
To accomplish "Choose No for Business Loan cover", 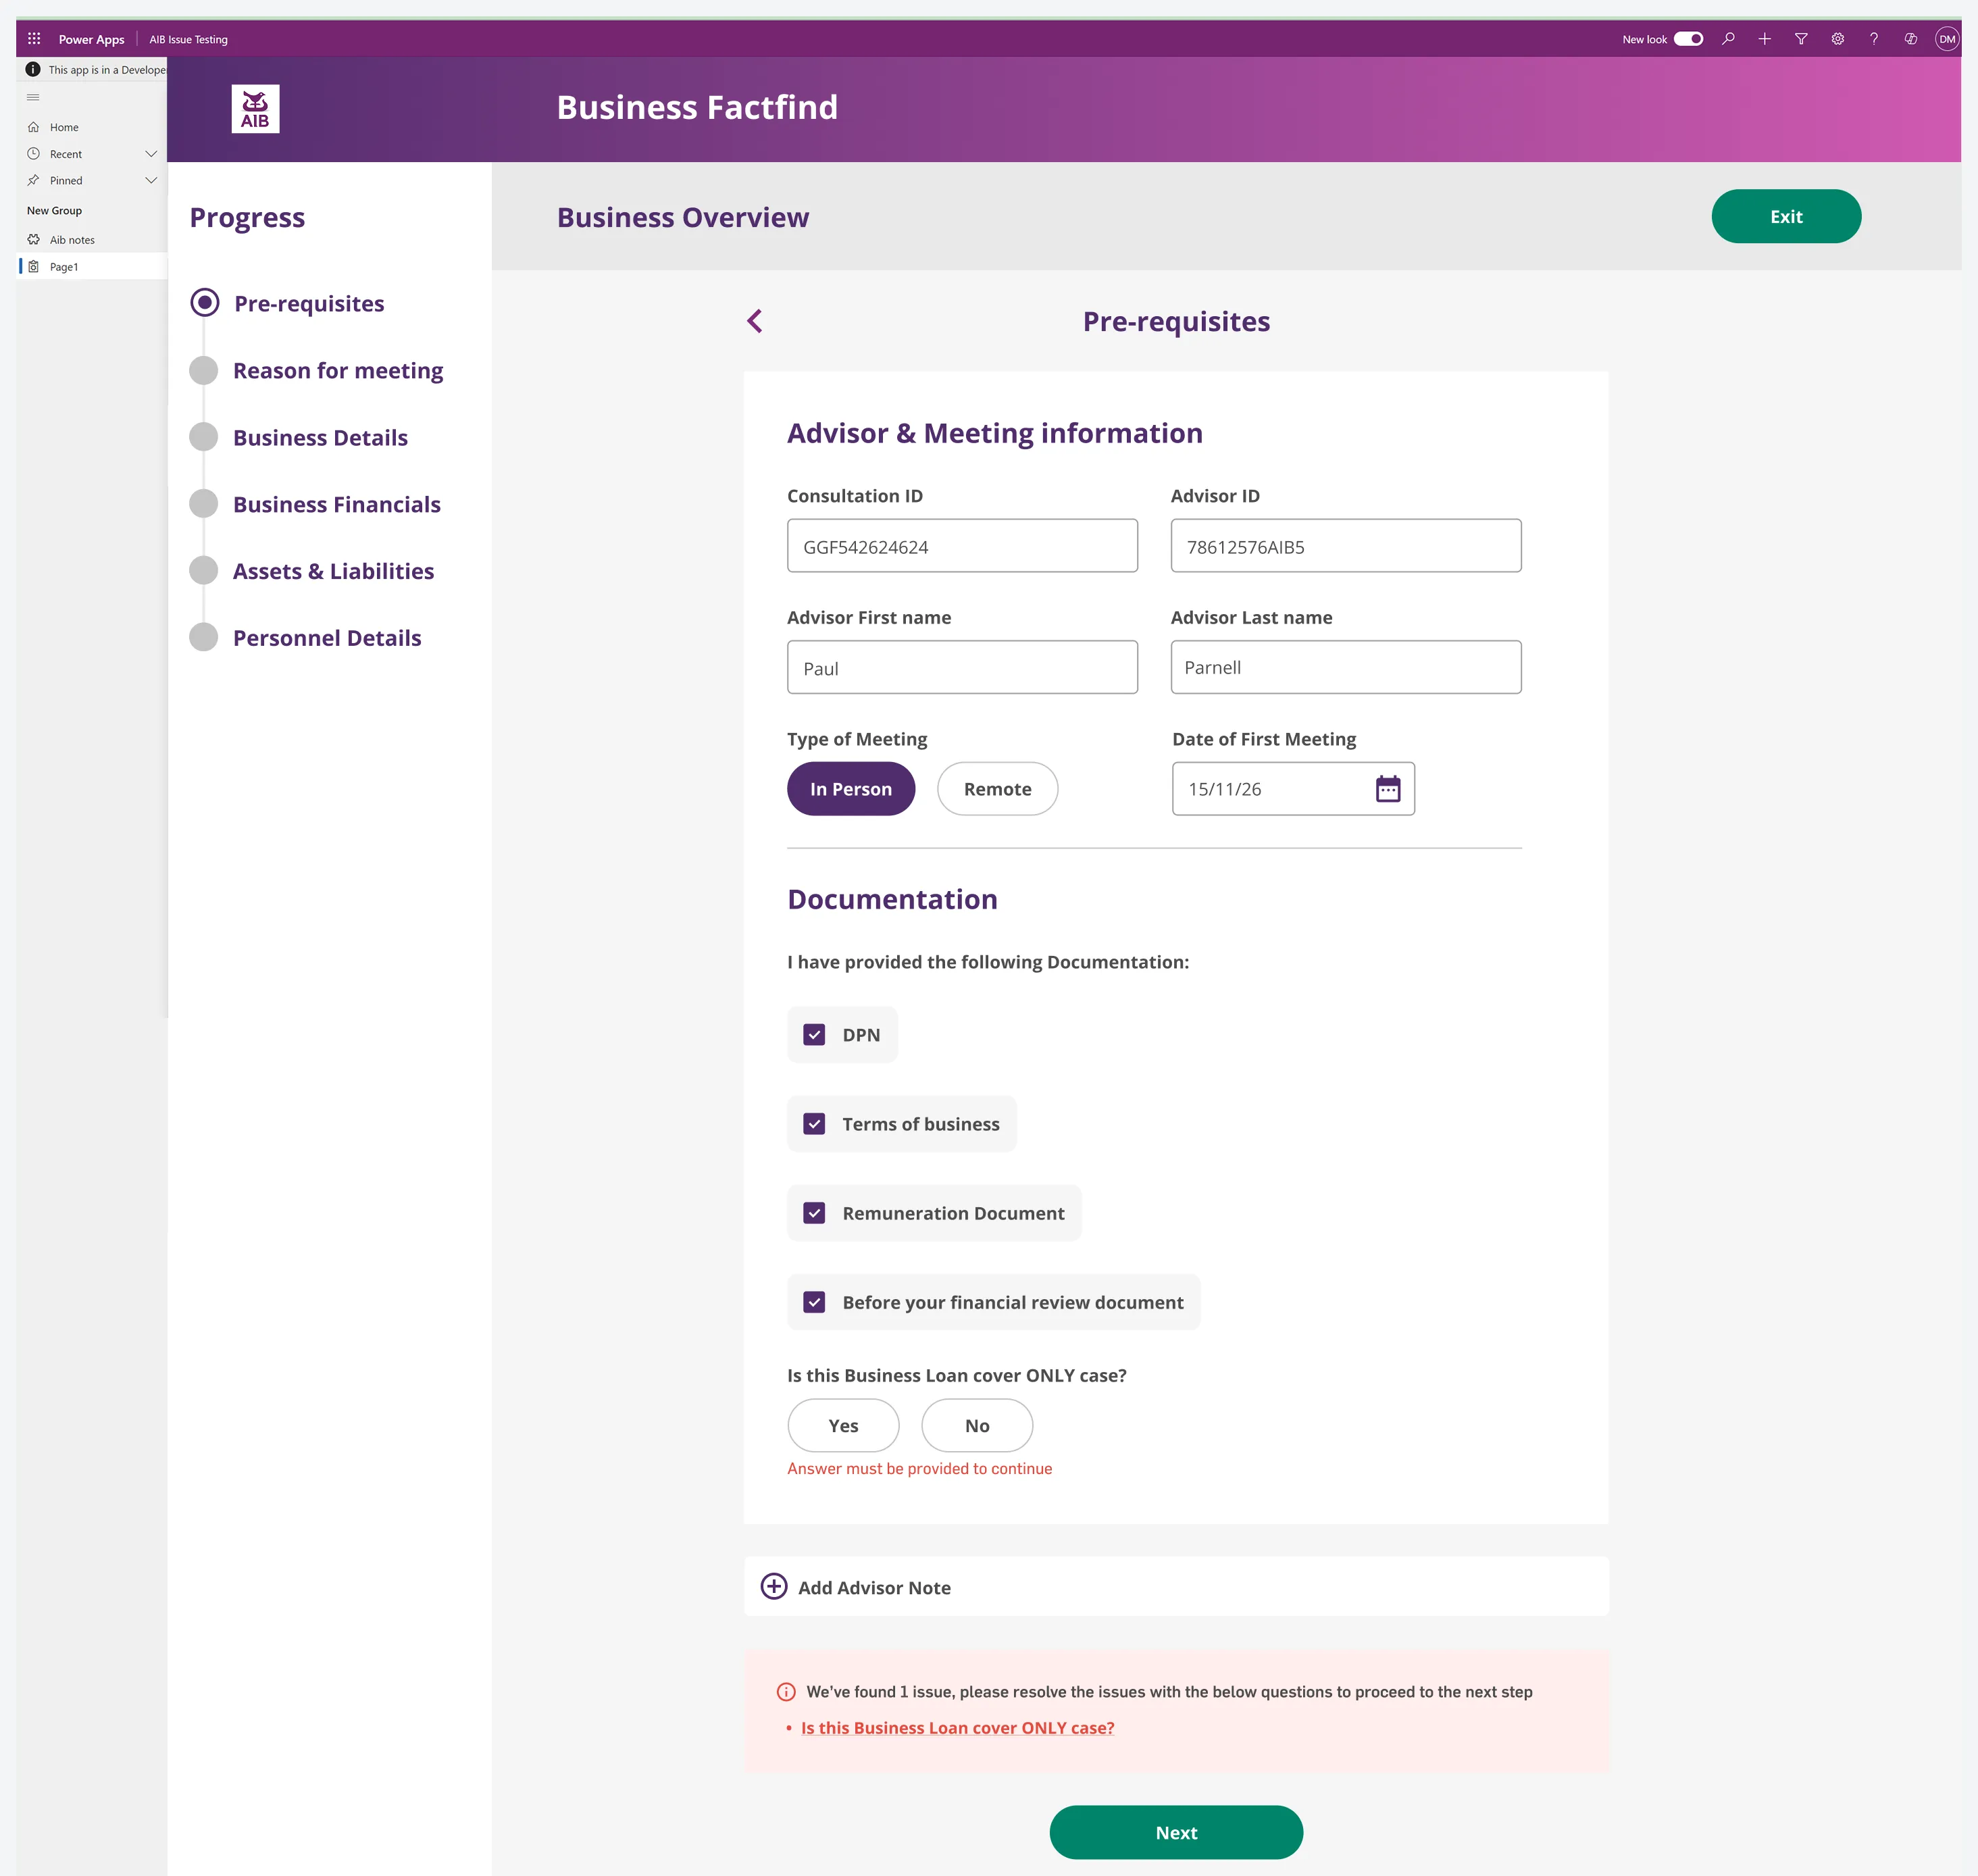I will [x=977, y=1425].
